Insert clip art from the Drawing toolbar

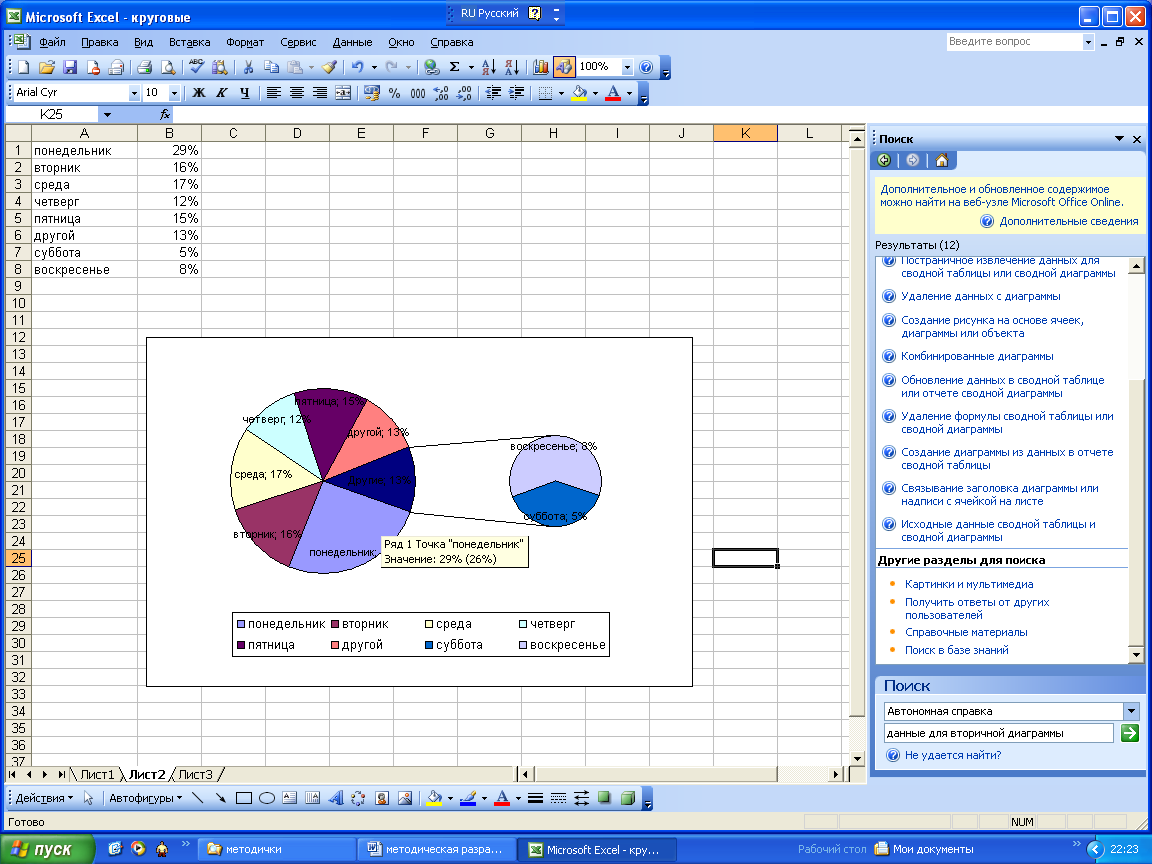click(381, 798)
